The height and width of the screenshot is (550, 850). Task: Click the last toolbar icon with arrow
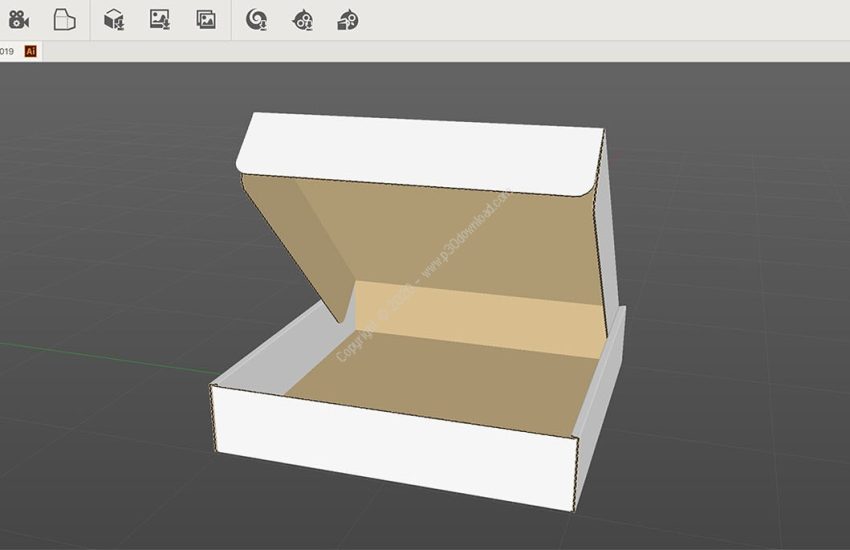click(347, 19)
